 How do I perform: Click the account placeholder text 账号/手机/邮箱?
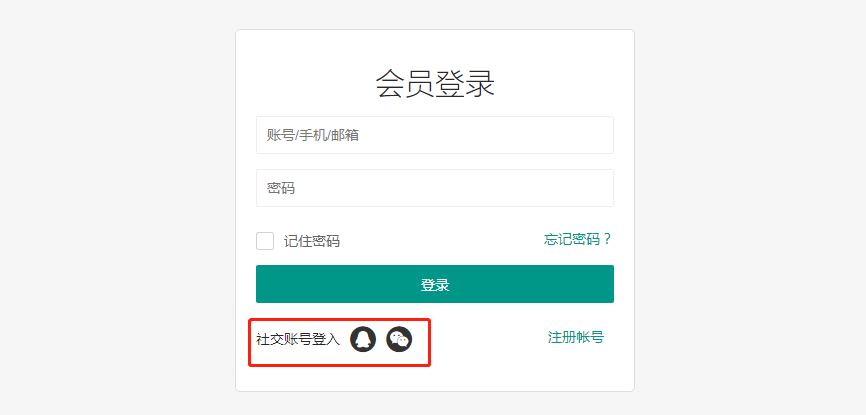pyautogui.click(x=312, y=135)
